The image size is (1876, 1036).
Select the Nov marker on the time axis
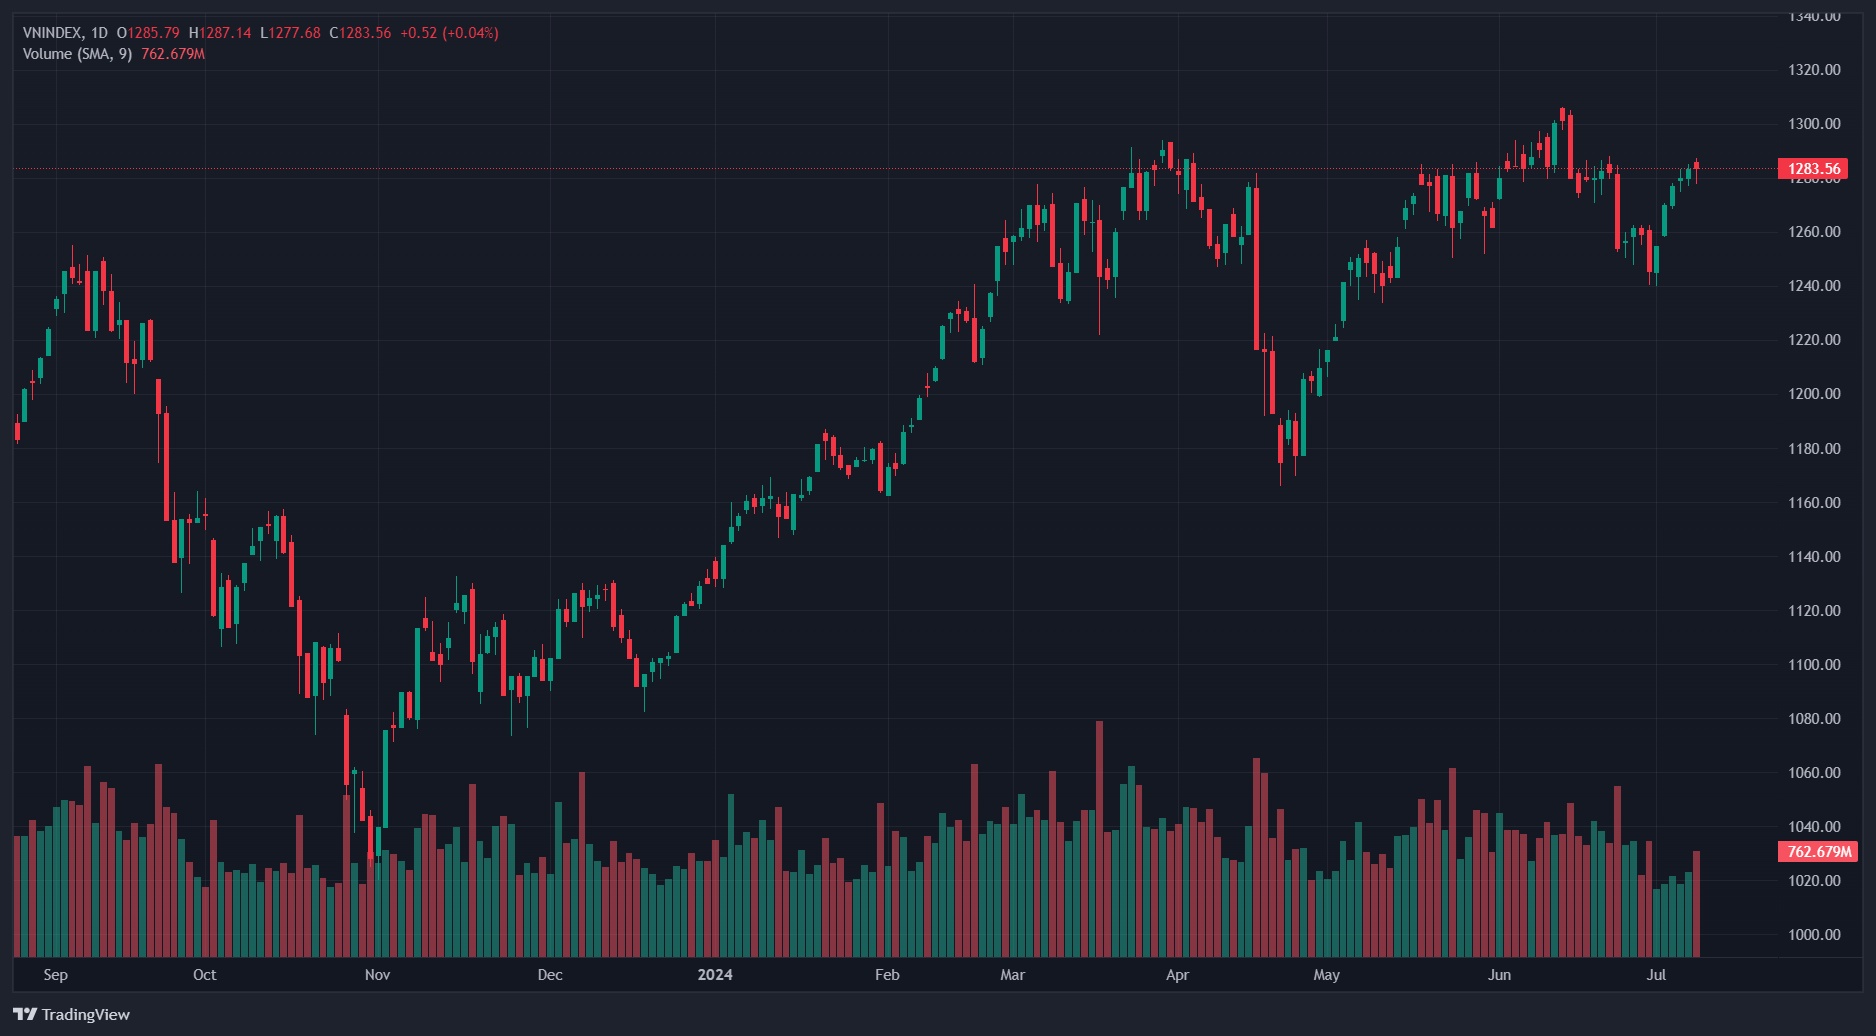click(x=377, y=975)
